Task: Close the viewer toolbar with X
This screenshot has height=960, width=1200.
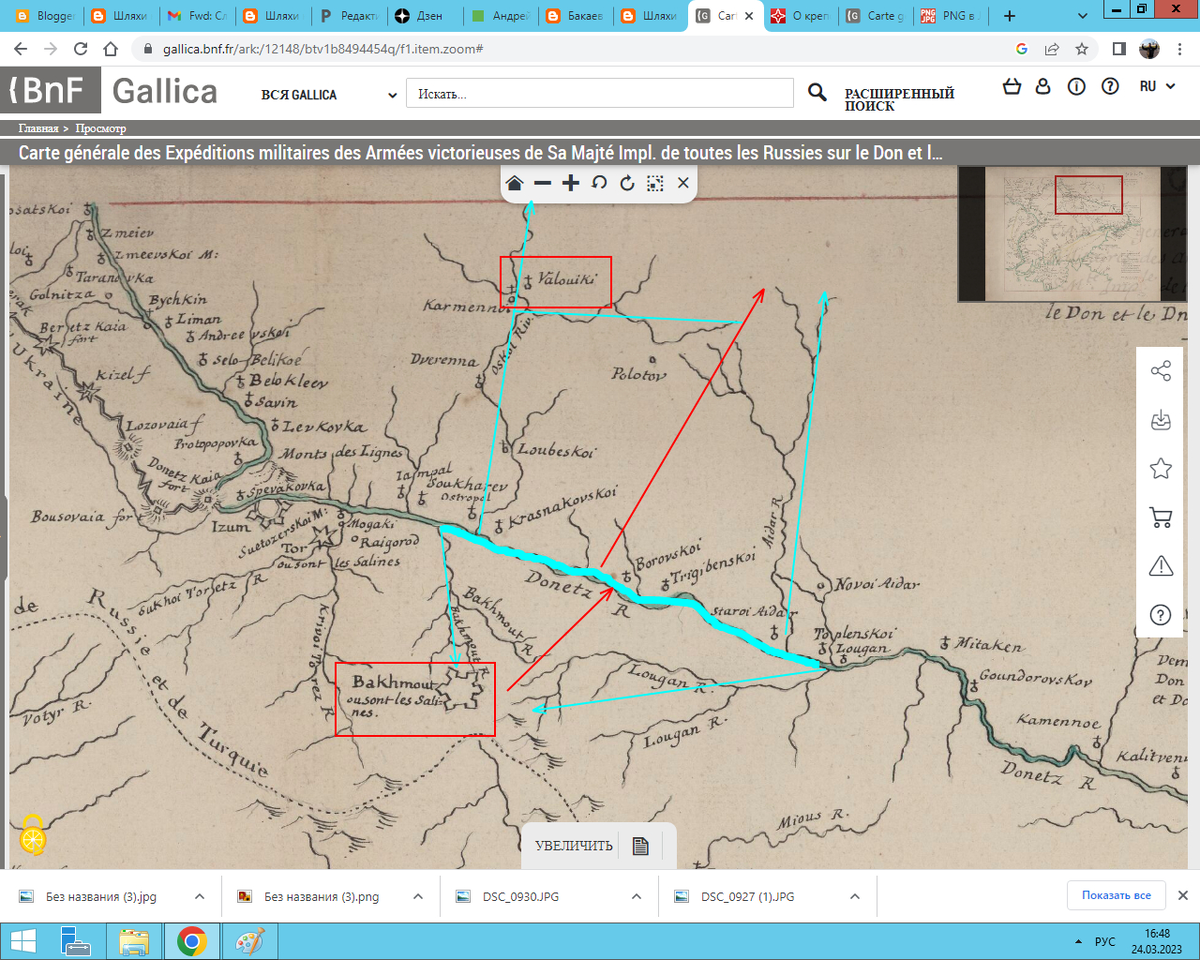Action: click(683, 183)
